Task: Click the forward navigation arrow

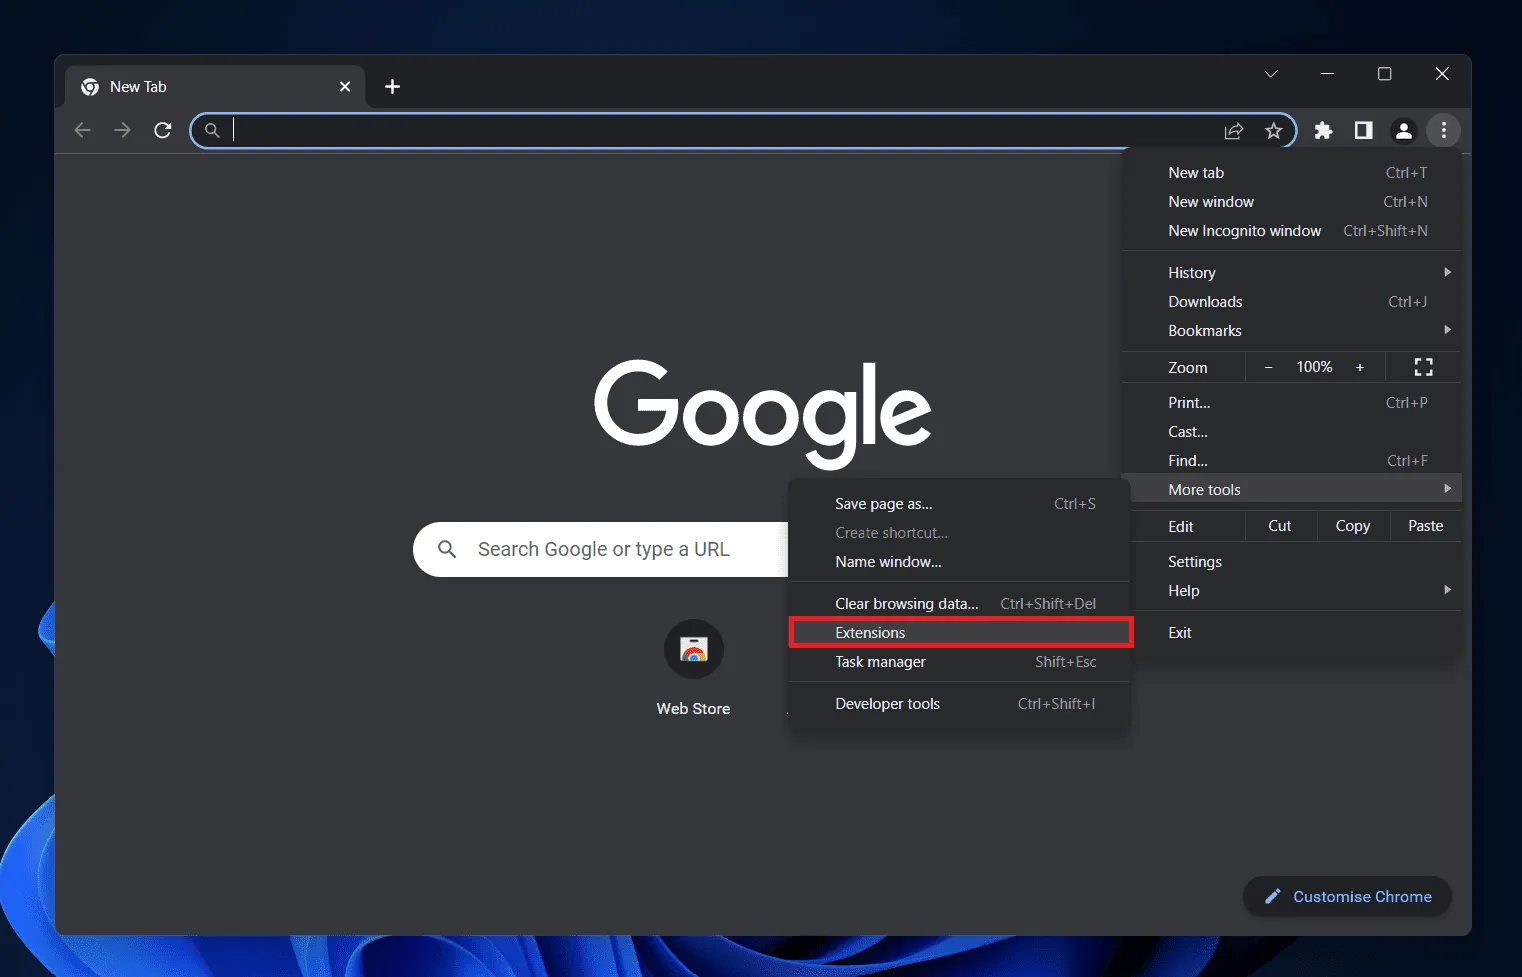Action: [122, 130]
